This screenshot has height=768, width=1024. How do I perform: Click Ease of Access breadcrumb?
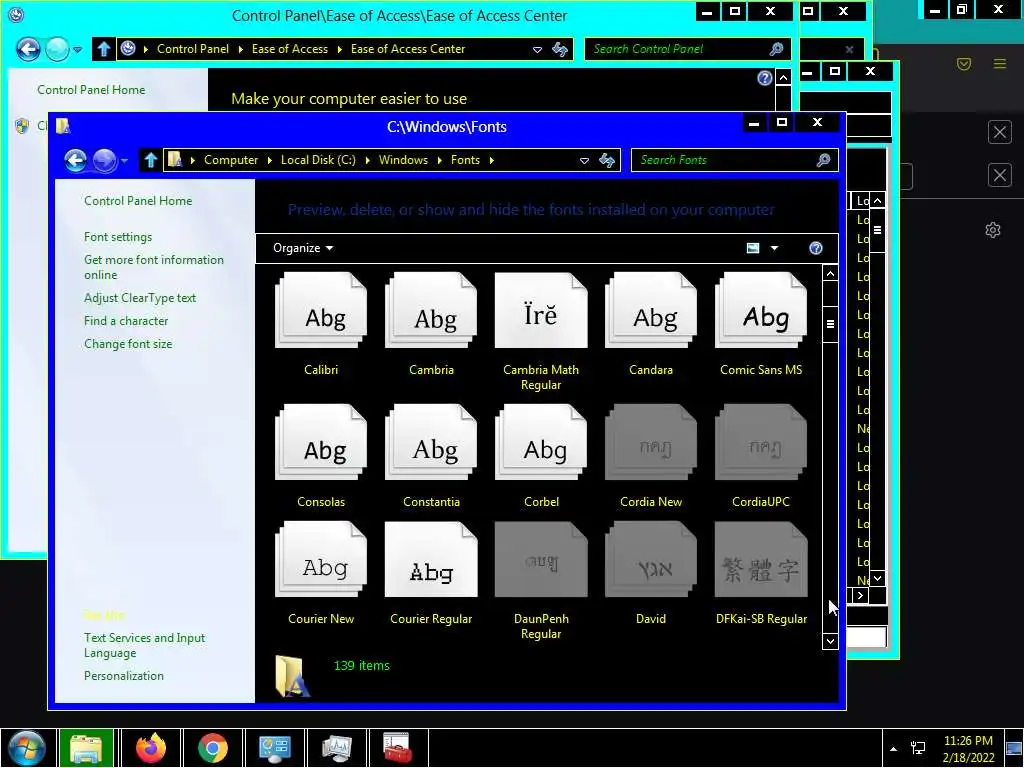289,49
